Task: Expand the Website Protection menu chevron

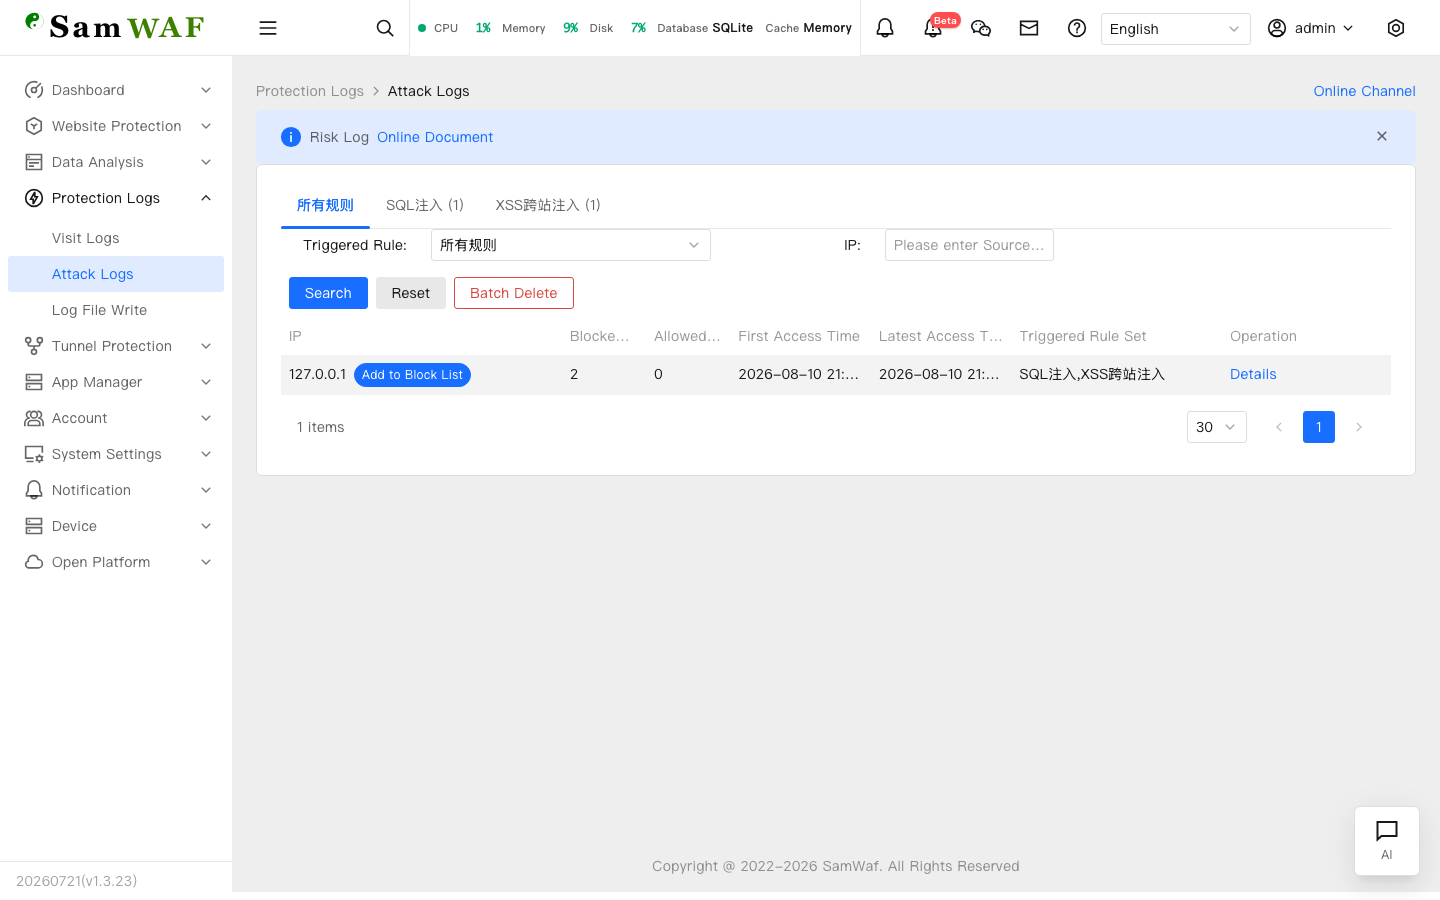Action: pyautogui.click(x=206, y=126)
